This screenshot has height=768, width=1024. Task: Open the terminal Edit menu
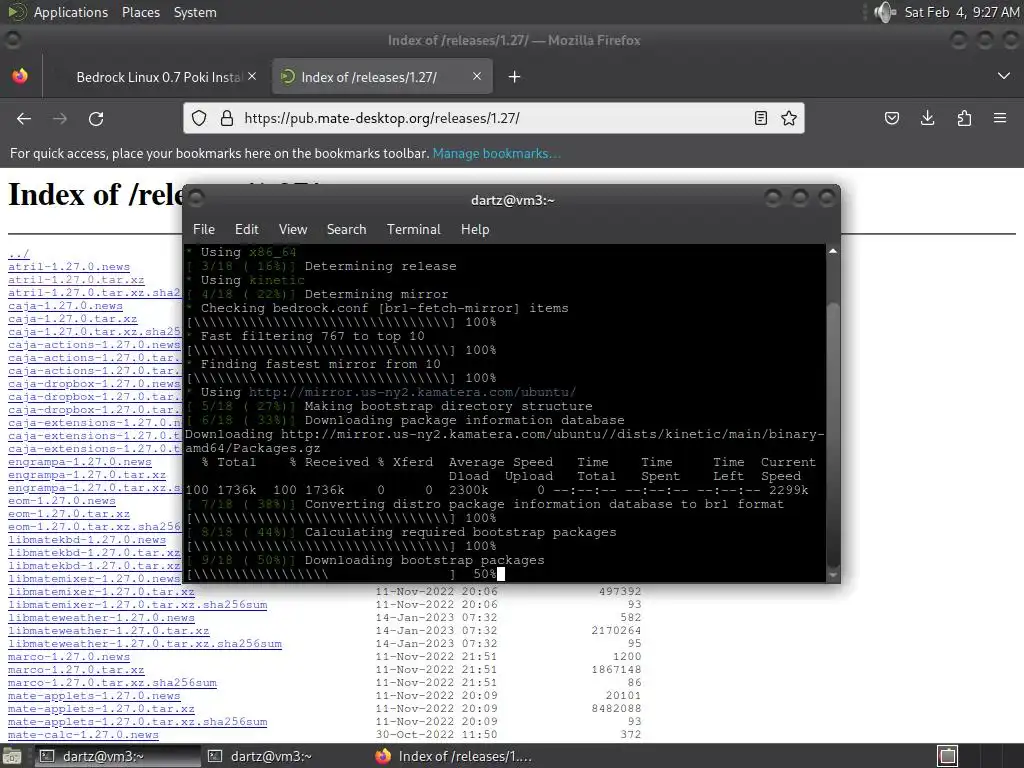pos(247,229)
